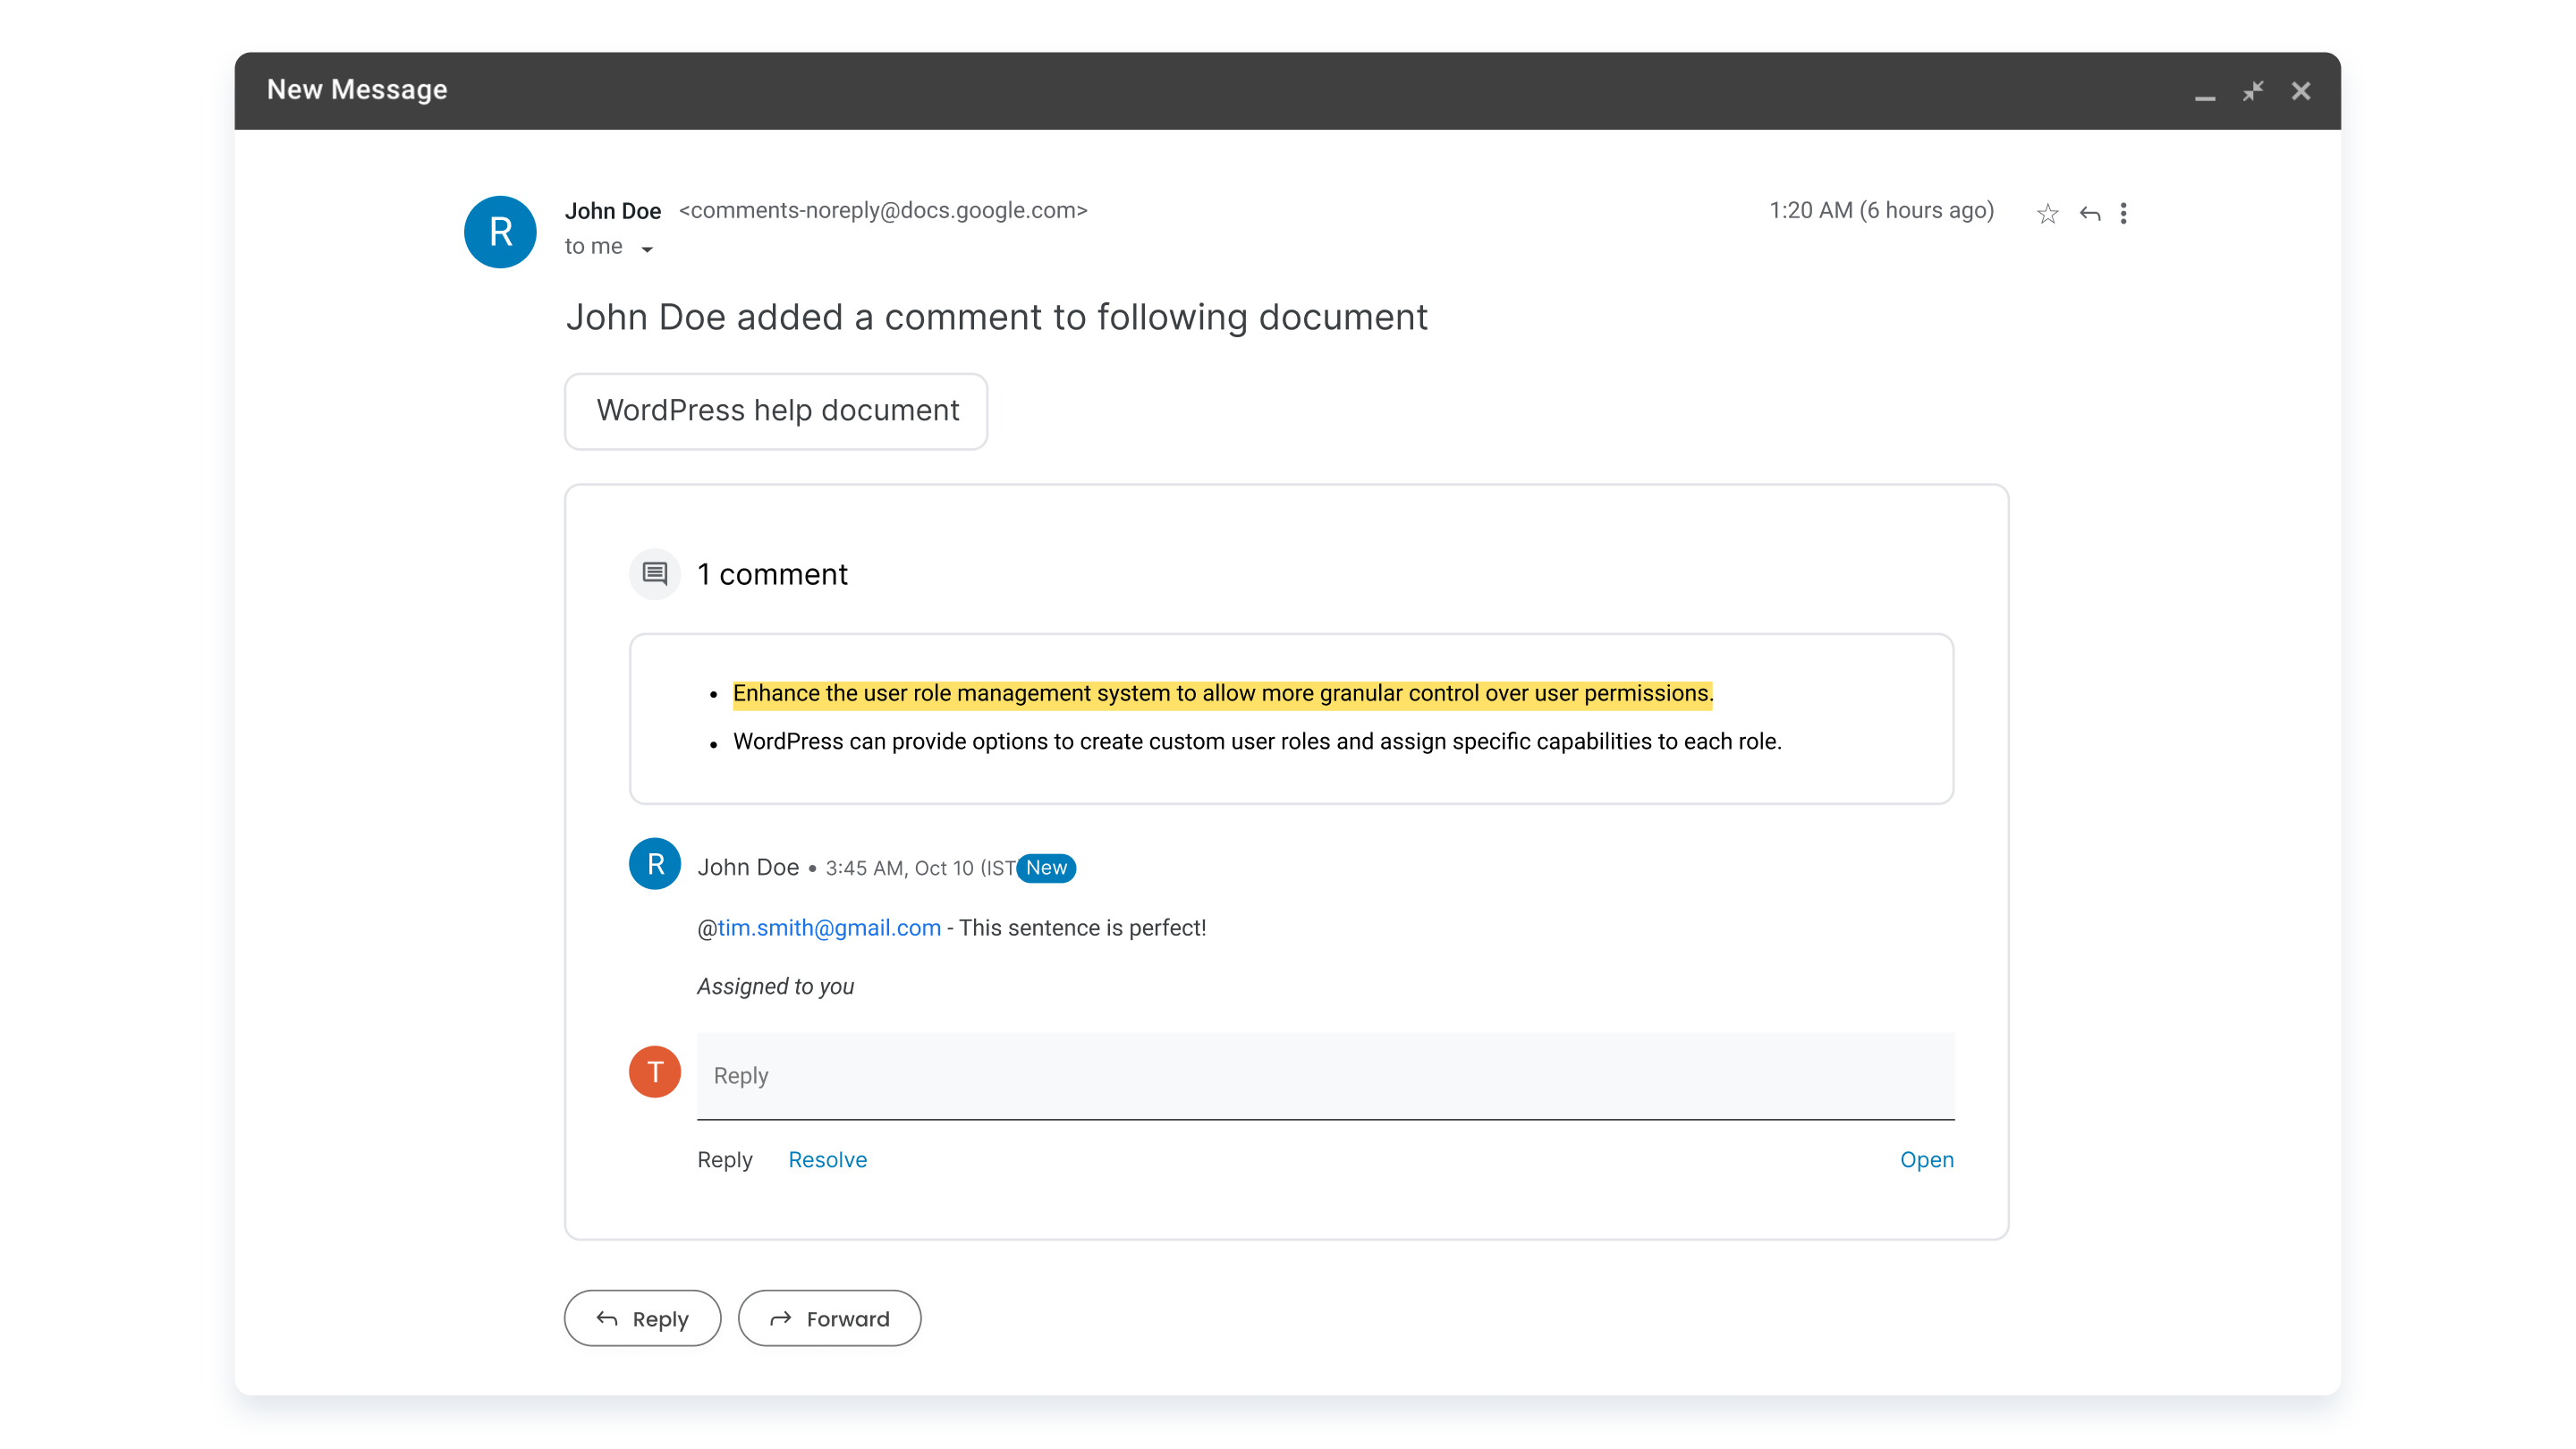This screenshot has height=1449, width=2576.
Task: Open the three-dot more options menu
Action: pos(2123,213)
